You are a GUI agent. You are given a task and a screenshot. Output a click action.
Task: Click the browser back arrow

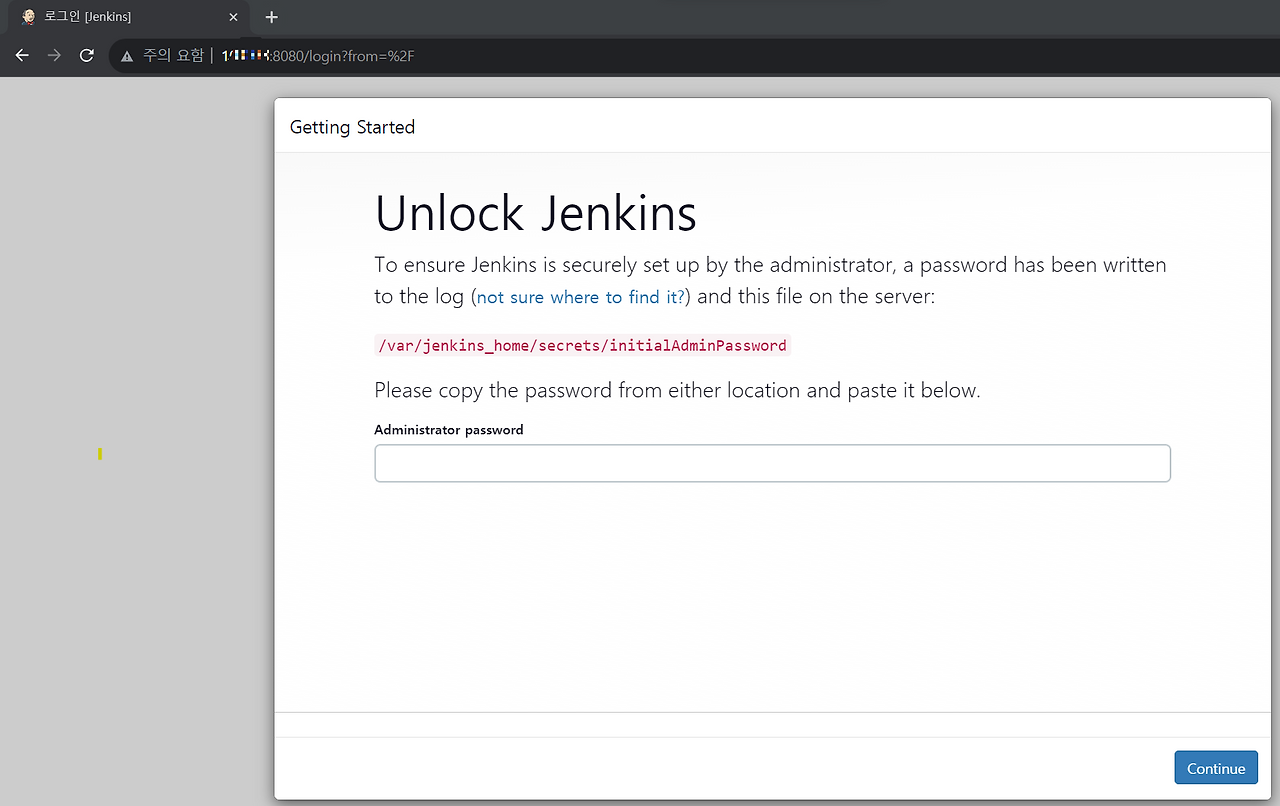coord(22,56)
